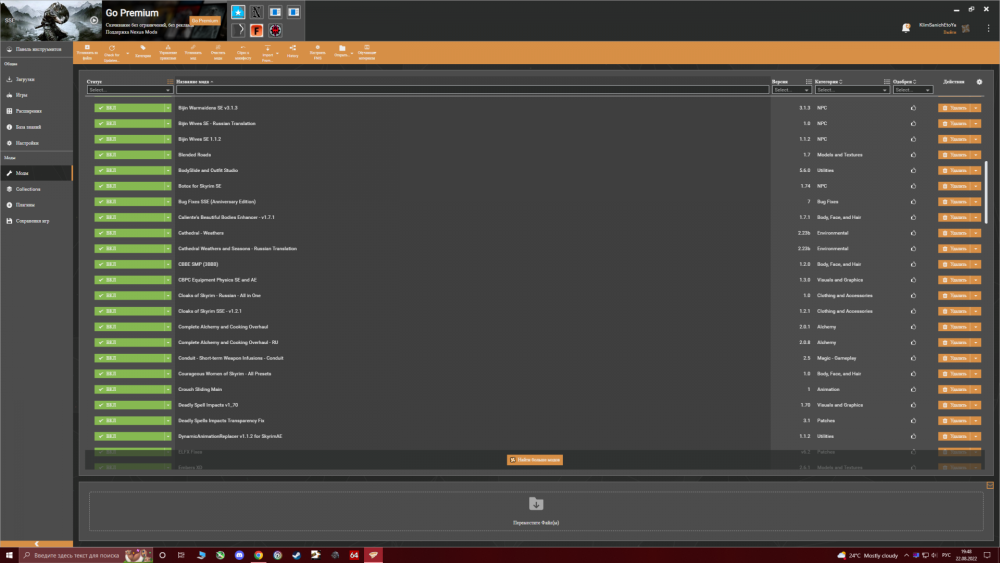Toggle enabled status of DynamicAnimationReplacer
This screenshot has height=563, width=1000.
click(129, 436)
